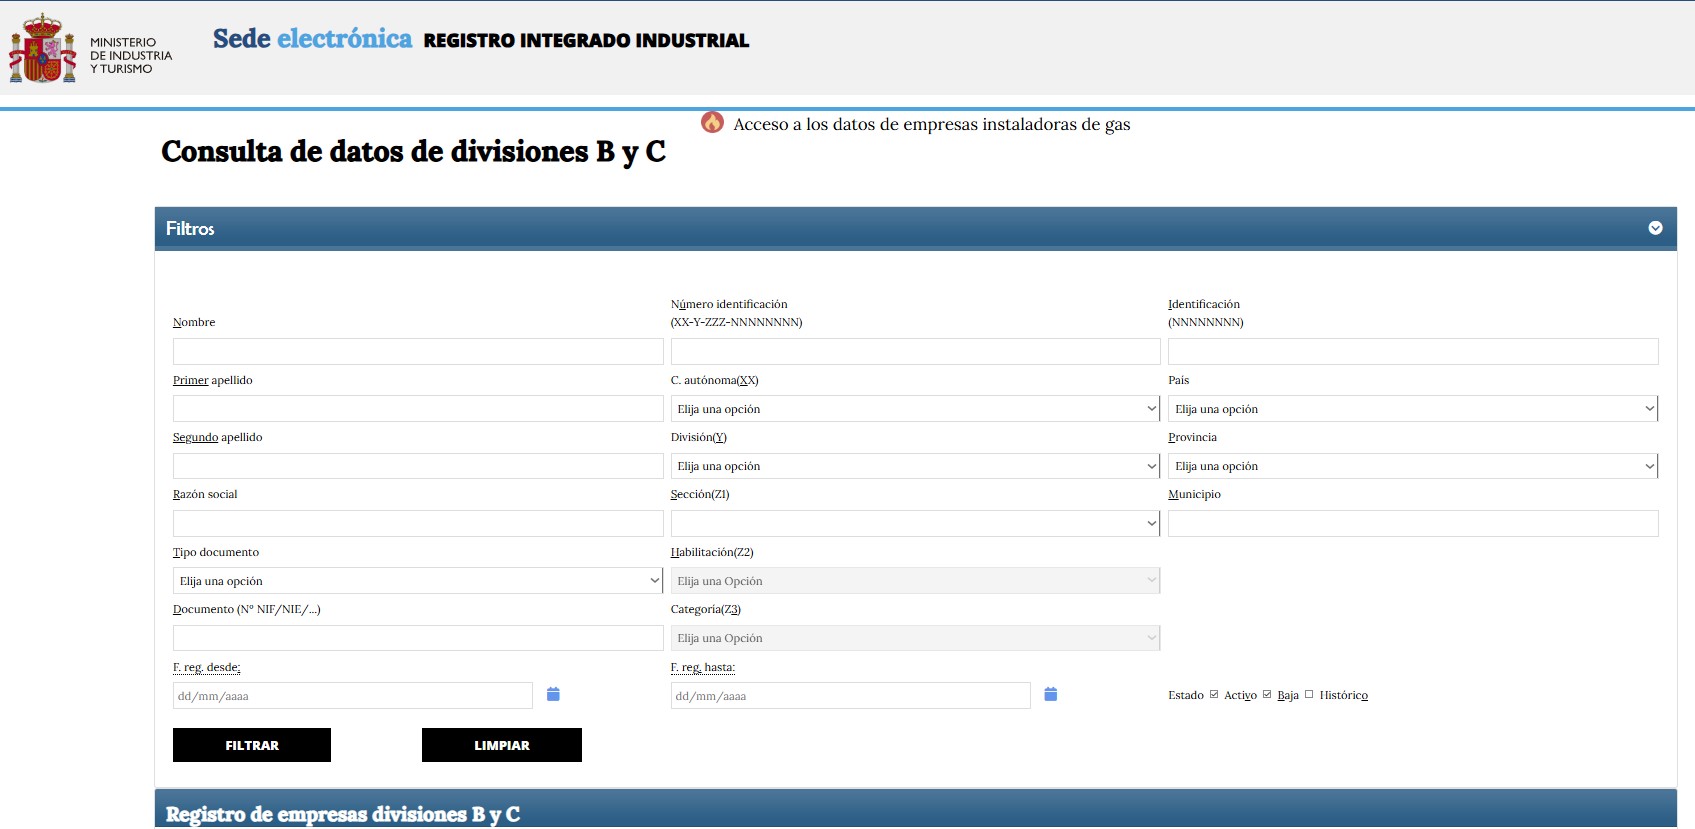This screenshot has height=829, width=1695.
Task: Uncheck the Baja estado checkbox
Action: click(x=1267, y=694)
